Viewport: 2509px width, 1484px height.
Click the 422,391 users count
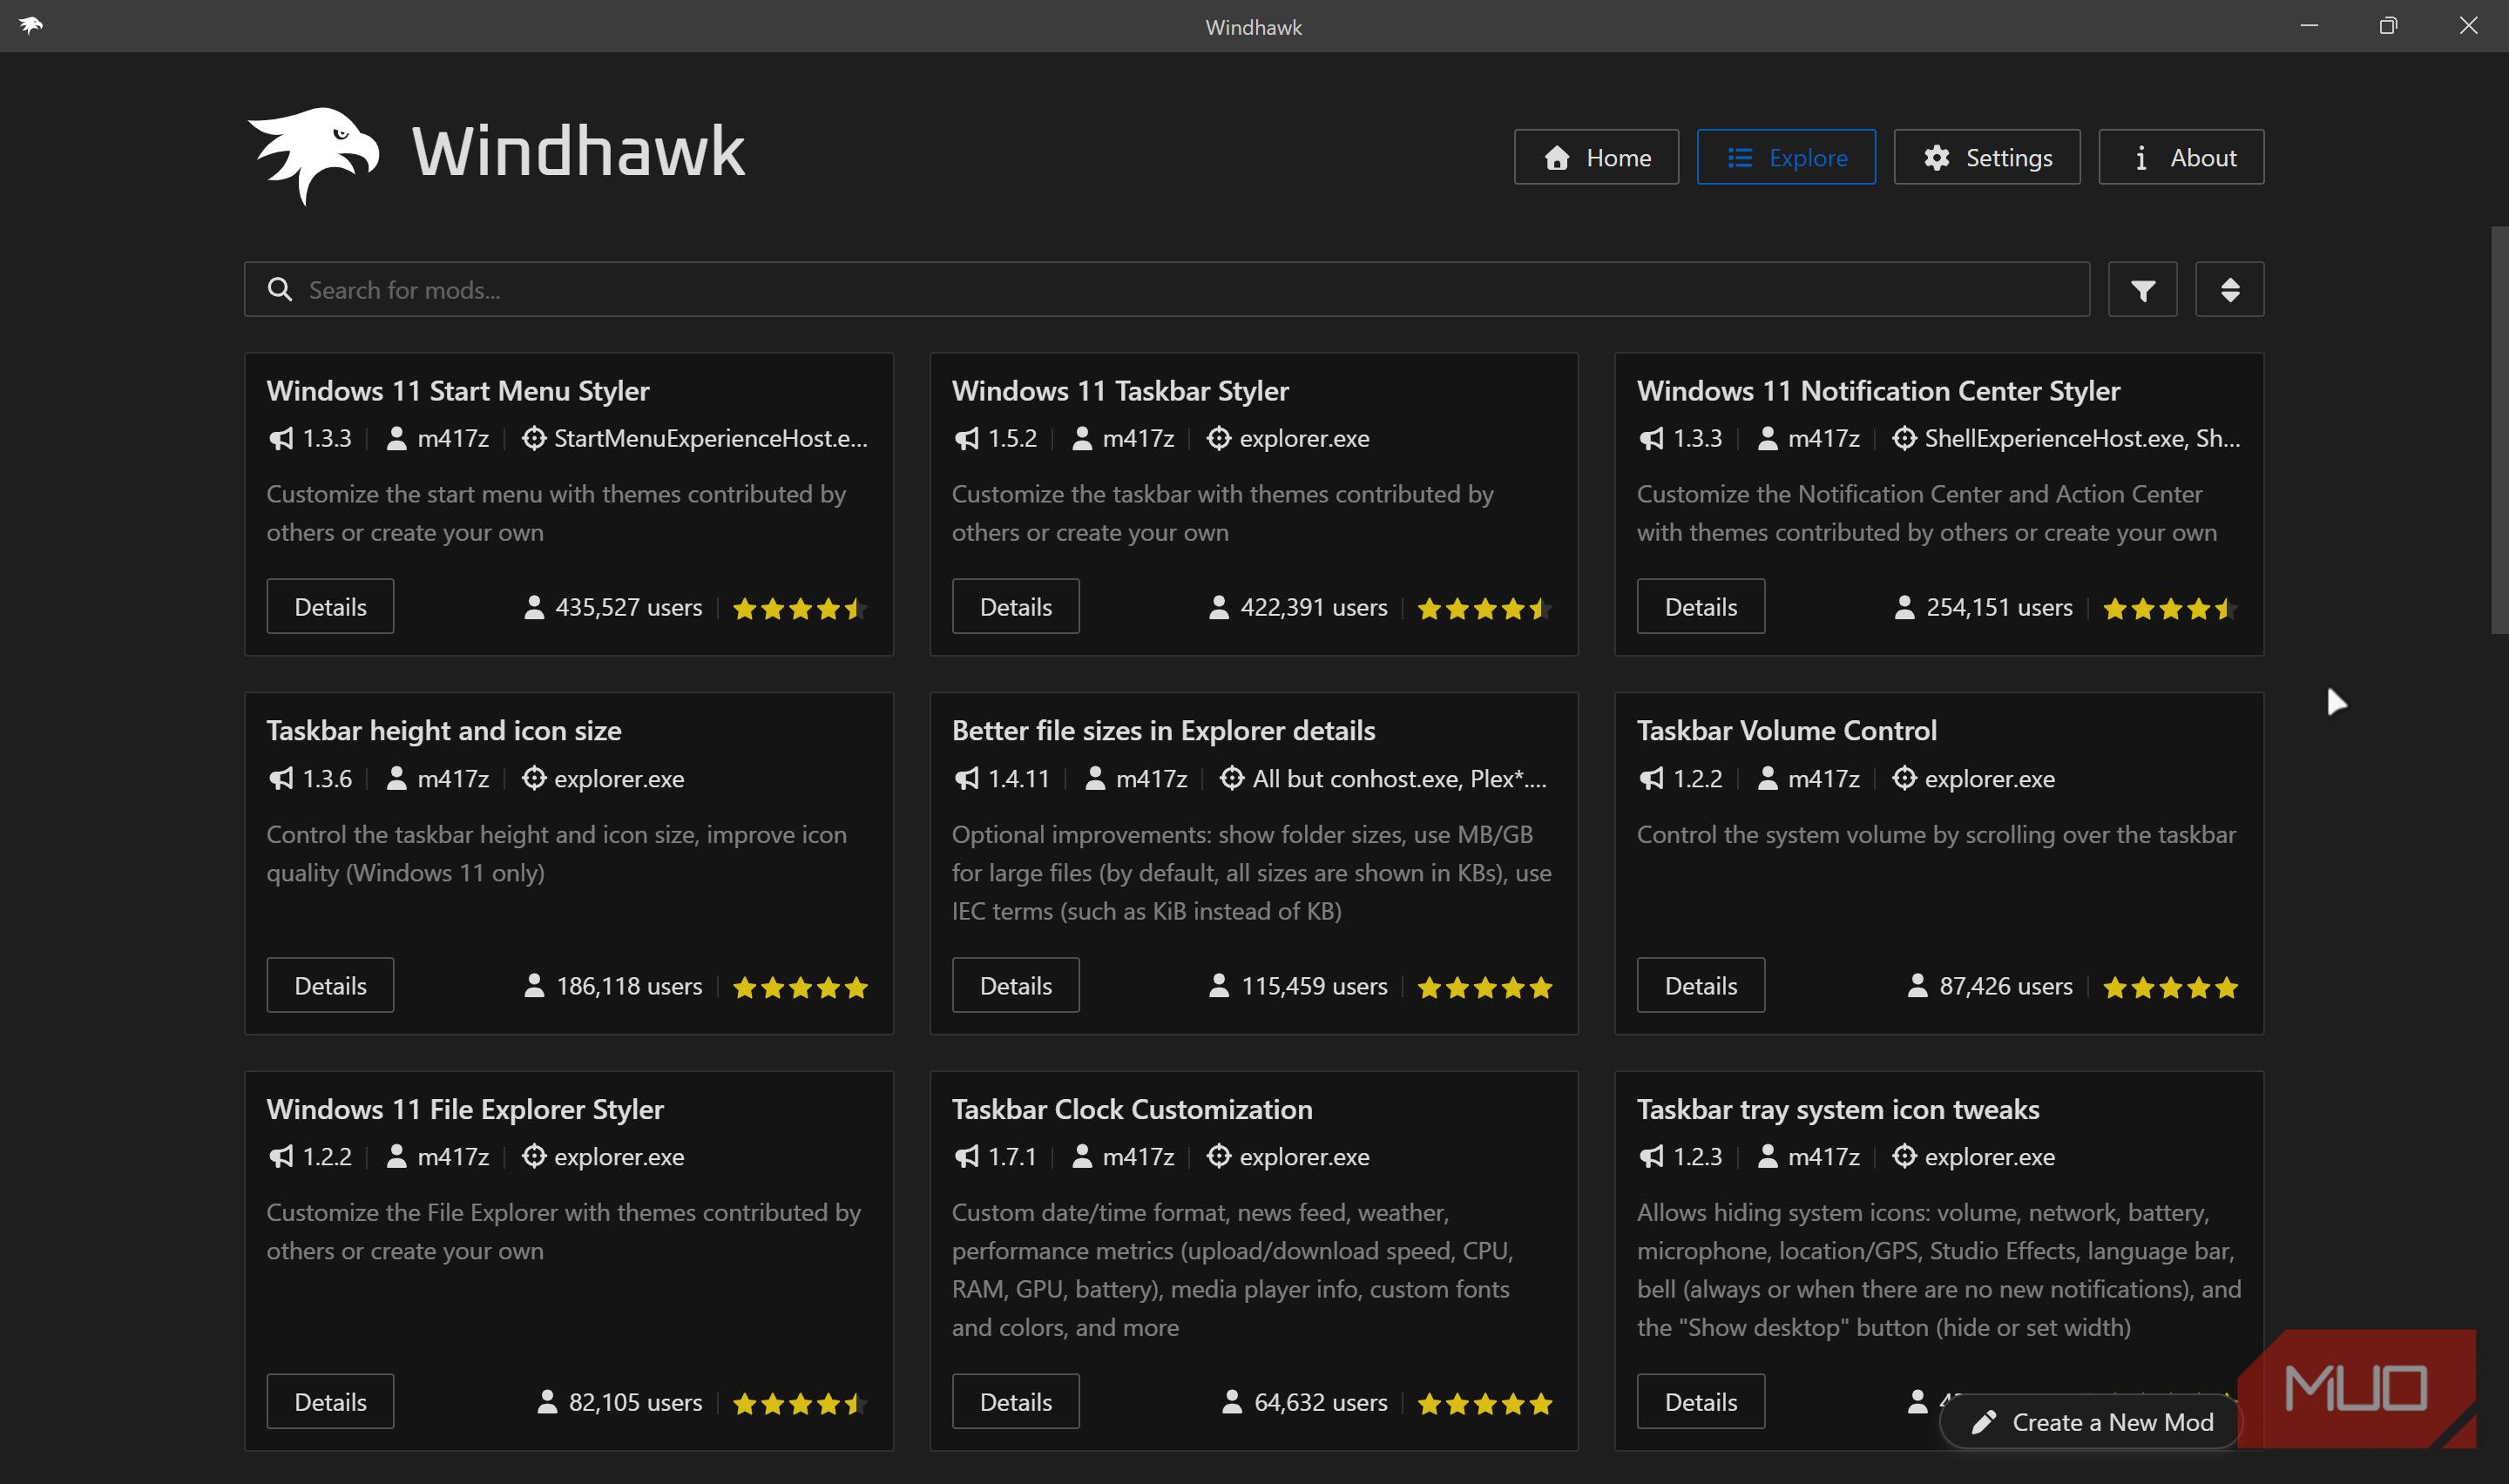[x=1299, y=607]
